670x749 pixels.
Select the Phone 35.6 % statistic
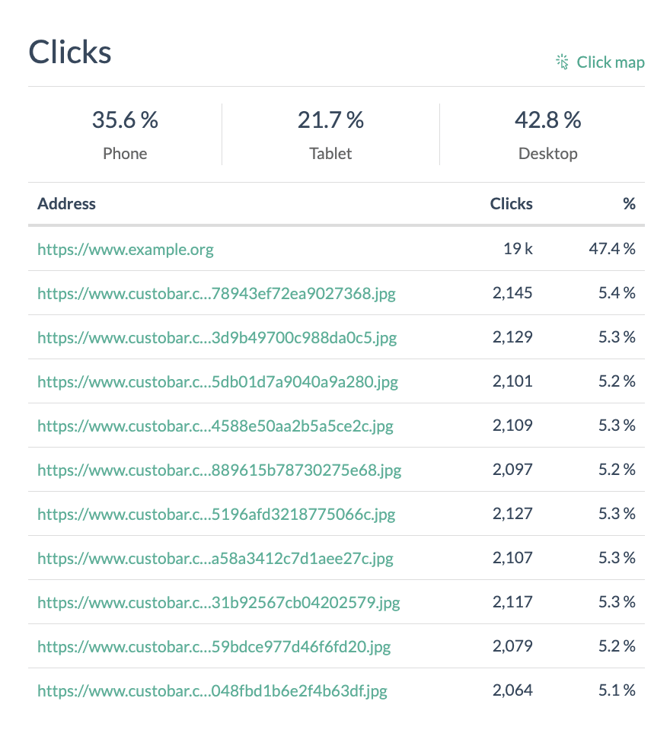[x=125, y=134]
